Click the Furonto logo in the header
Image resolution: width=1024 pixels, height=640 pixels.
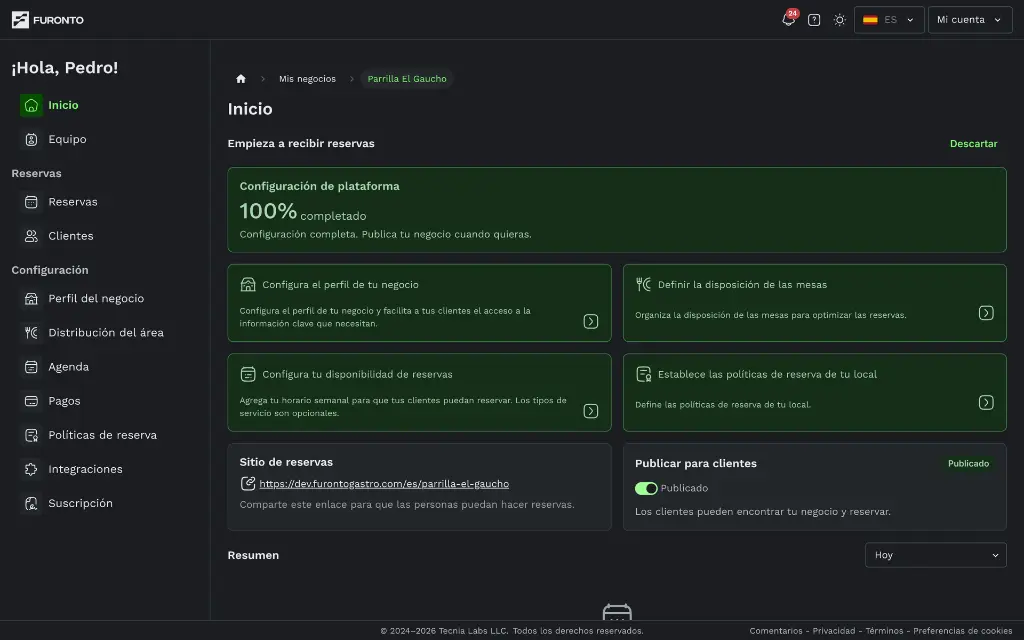click(48, 20)
